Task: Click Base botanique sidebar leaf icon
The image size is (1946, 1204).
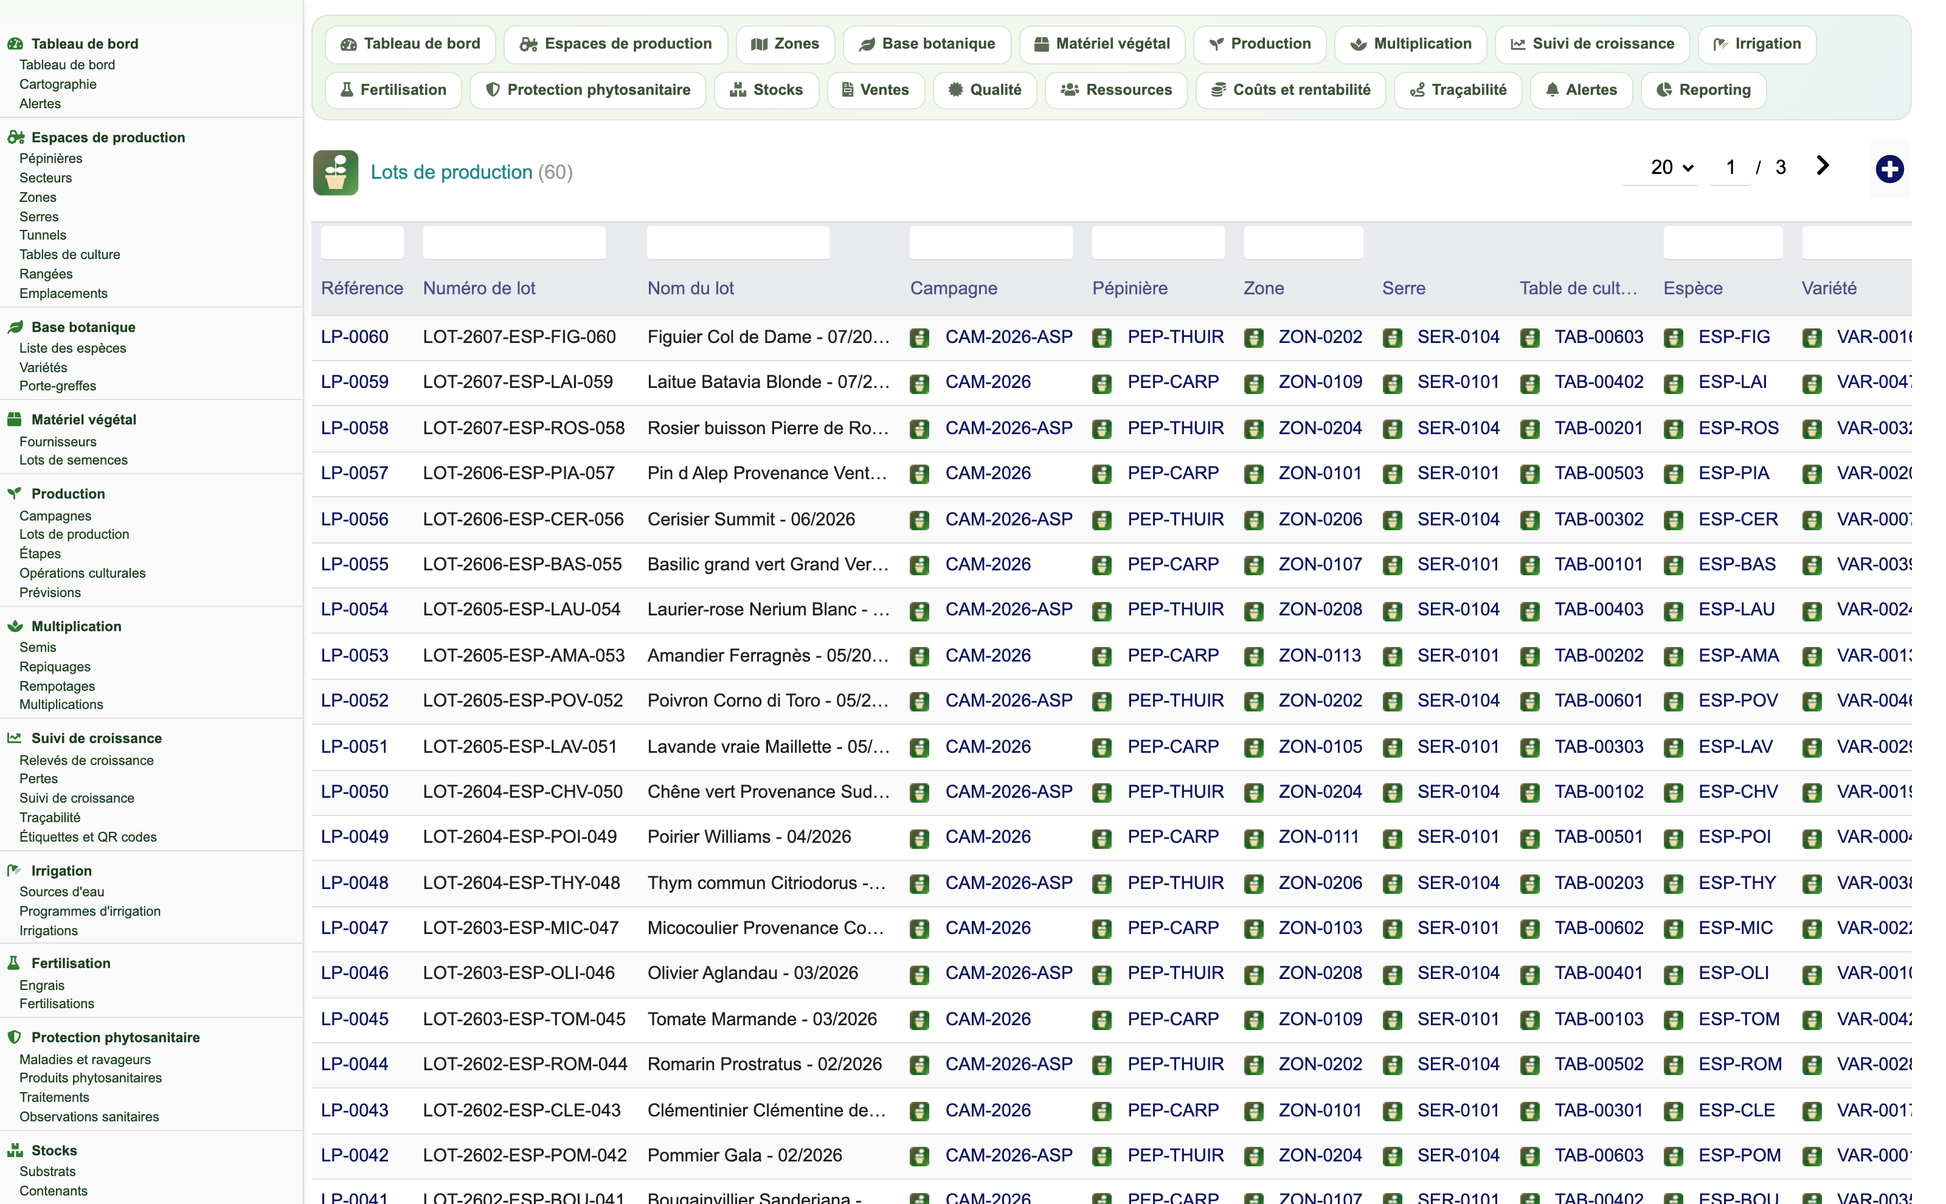Action: pos(15,327)
